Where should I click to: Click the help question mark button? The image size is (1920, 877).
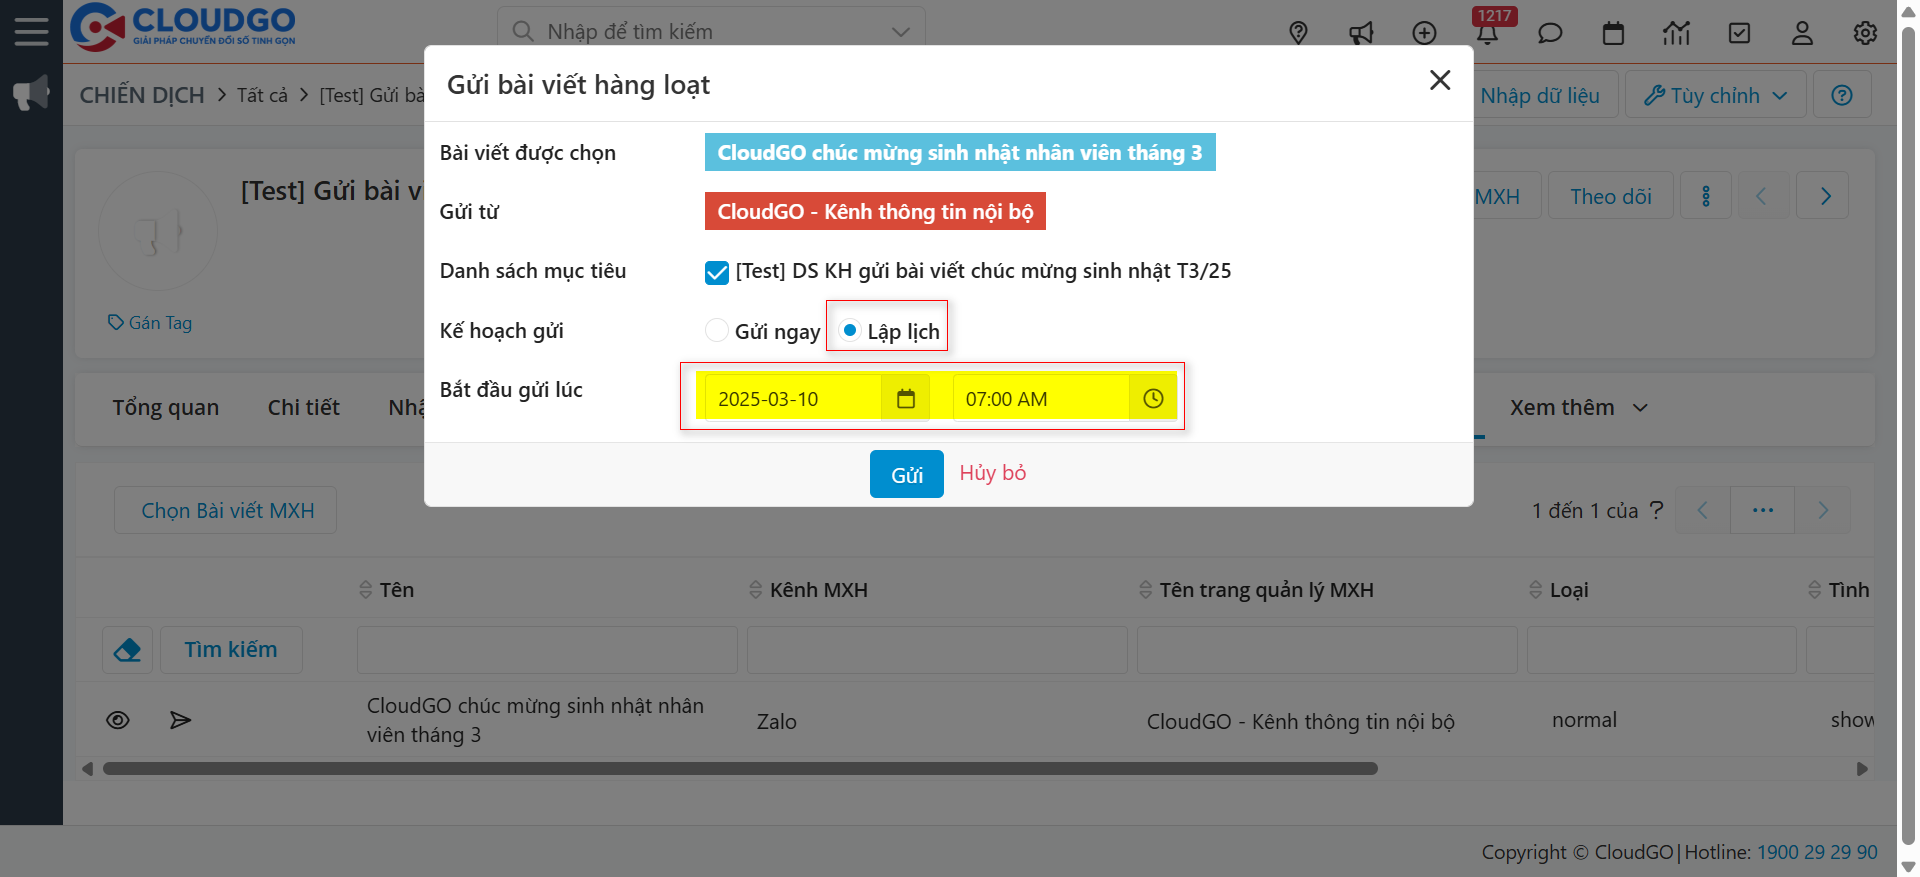point(1842,95)
